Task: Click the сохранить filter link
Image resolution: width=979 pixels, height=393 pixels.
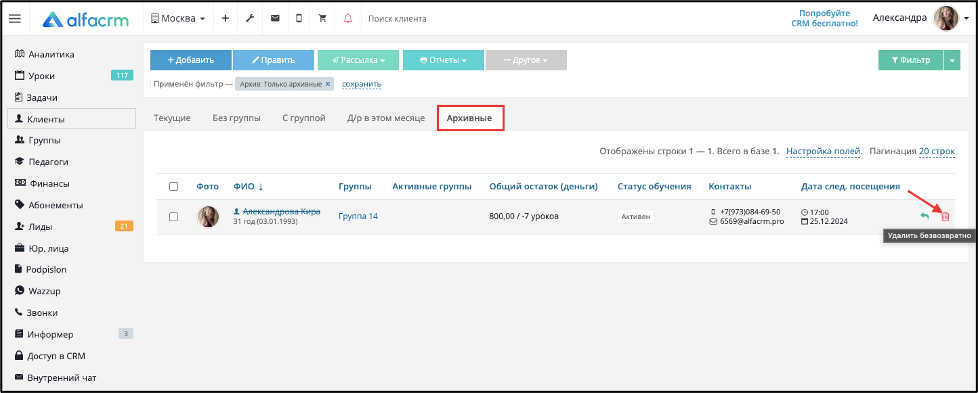Action: pos(362,84)
